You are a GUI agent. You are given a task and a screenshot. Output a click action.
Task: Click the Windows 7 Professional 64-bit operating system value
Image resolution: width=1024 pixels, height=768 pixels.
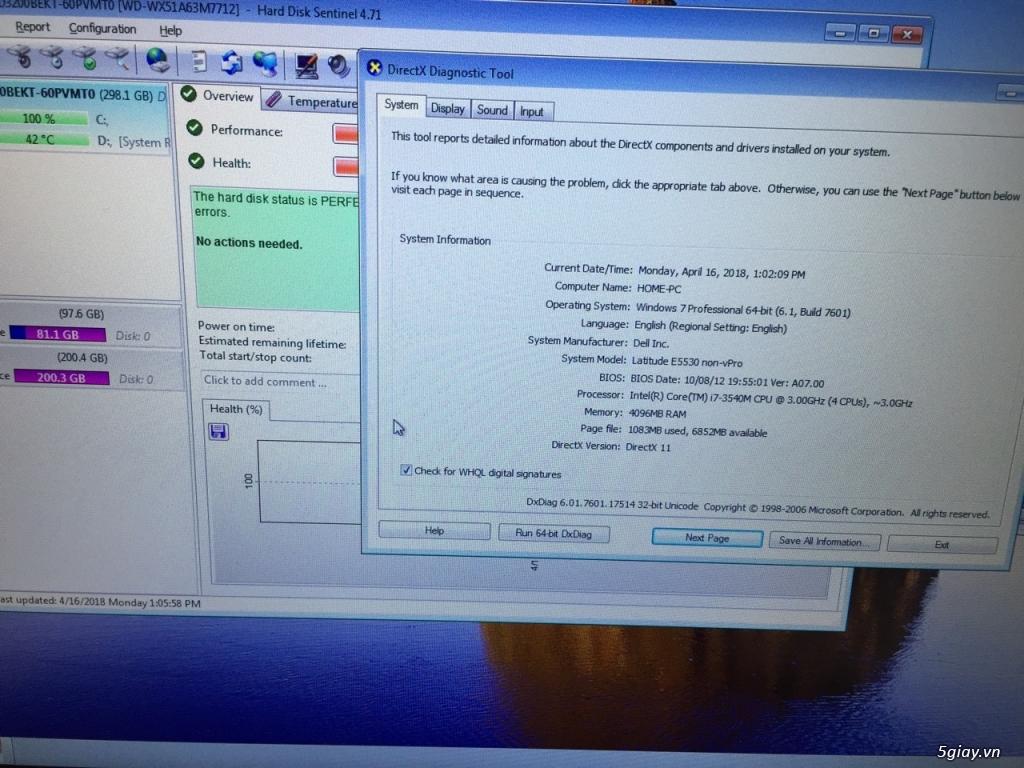coord(743,310)
